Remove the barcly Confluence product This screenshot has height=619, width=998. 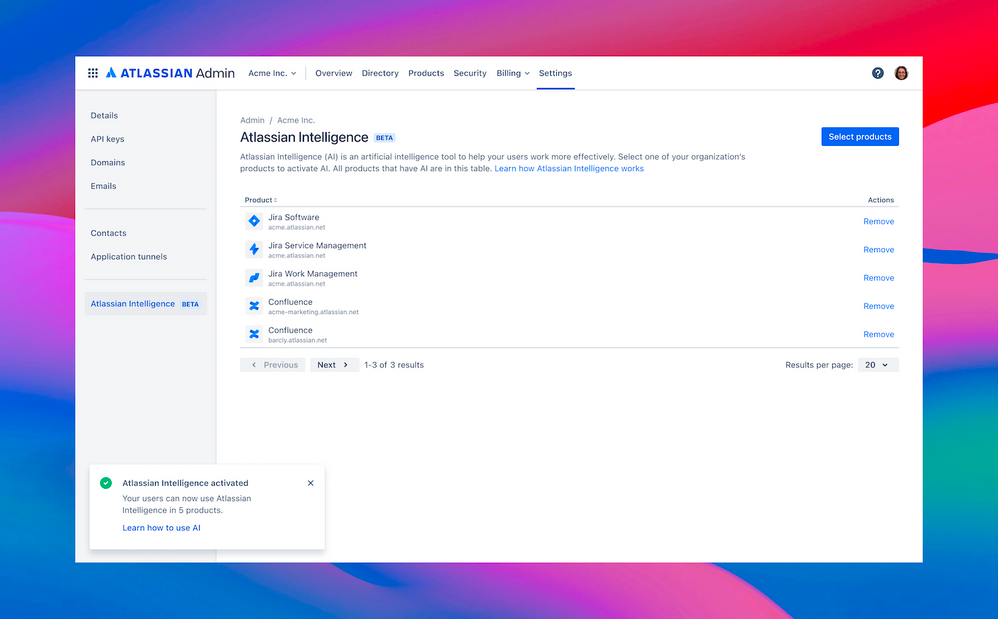coord(878,334)
